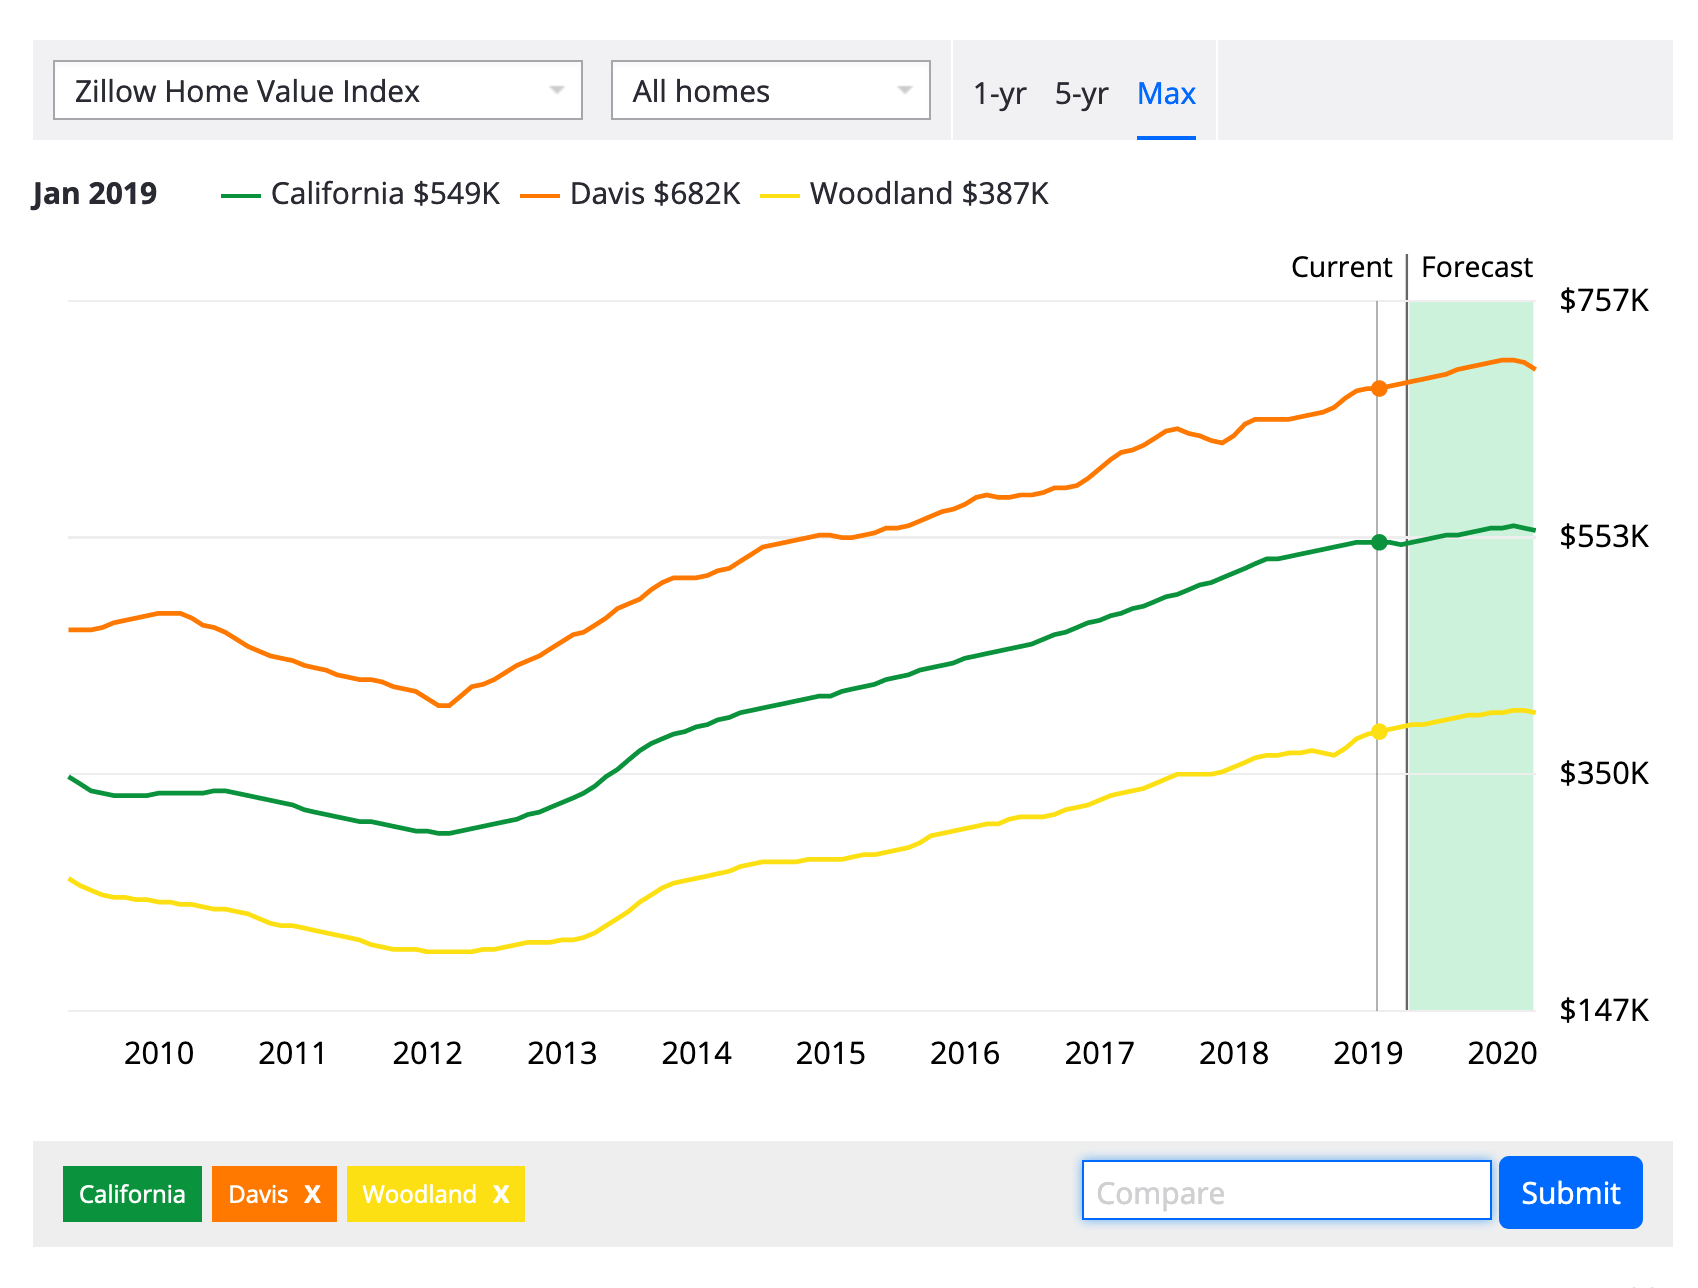Select the 1-yr time range tab
Image resolution: width=1698 pixels, height=1288 pixels.
(999, 94)
